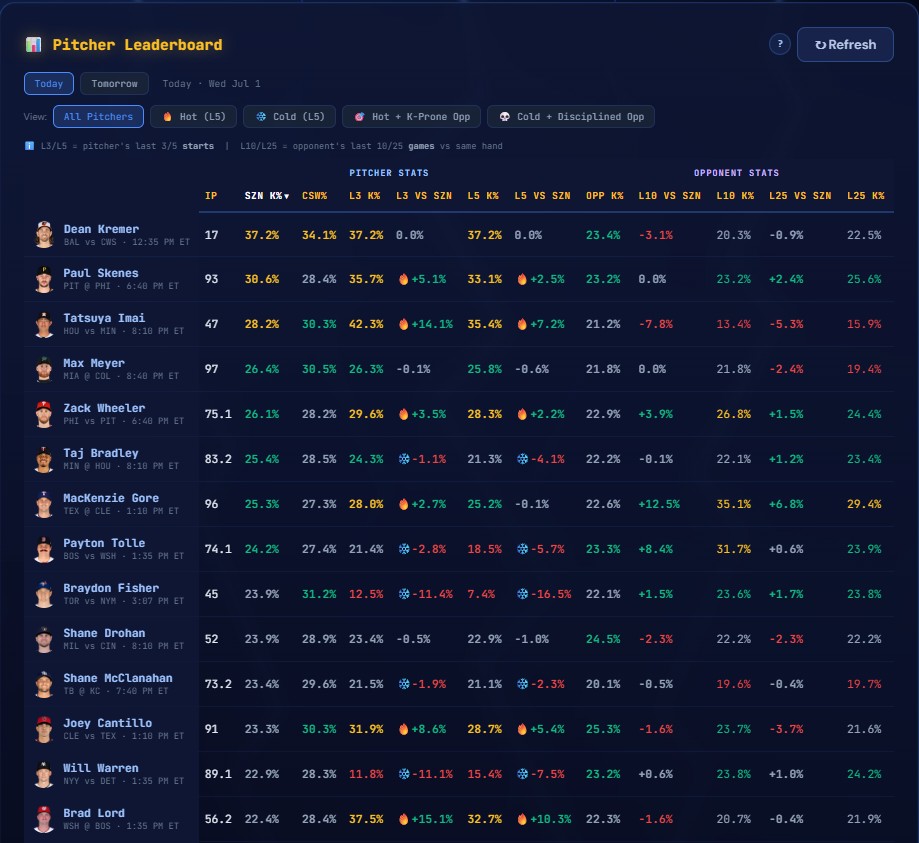Screen dimensions: 919x843
Task: Click MacKenzie Gore's player photo
Action: click(44, 504)
